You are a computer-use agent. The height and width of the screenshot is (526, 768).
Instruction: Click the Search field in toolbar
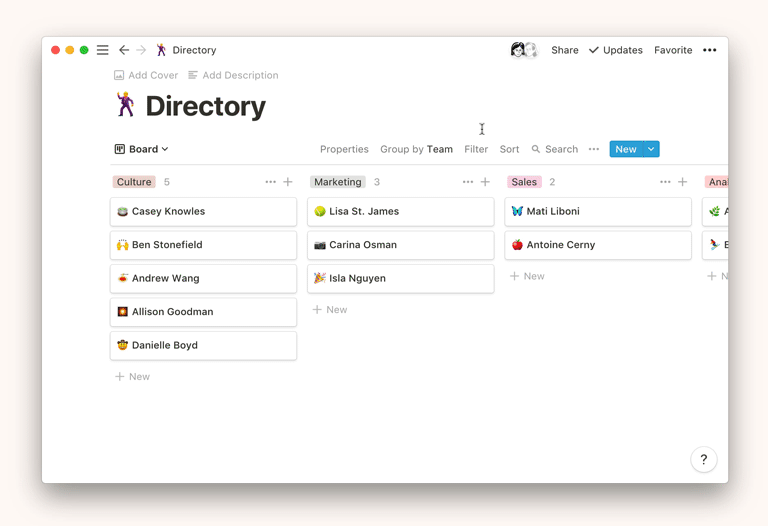pyautogui.click(x=555, y=149)
